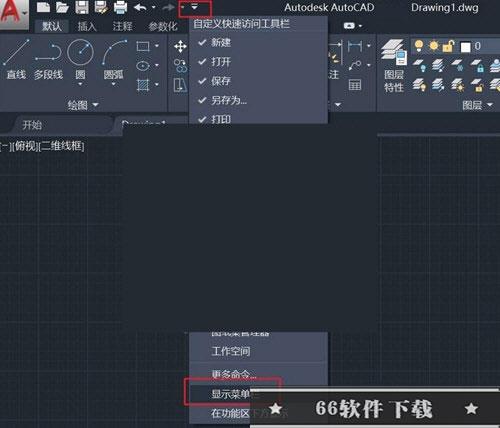
Task: Switch to the 默认 ribbon tab
Action: point(52,26)
